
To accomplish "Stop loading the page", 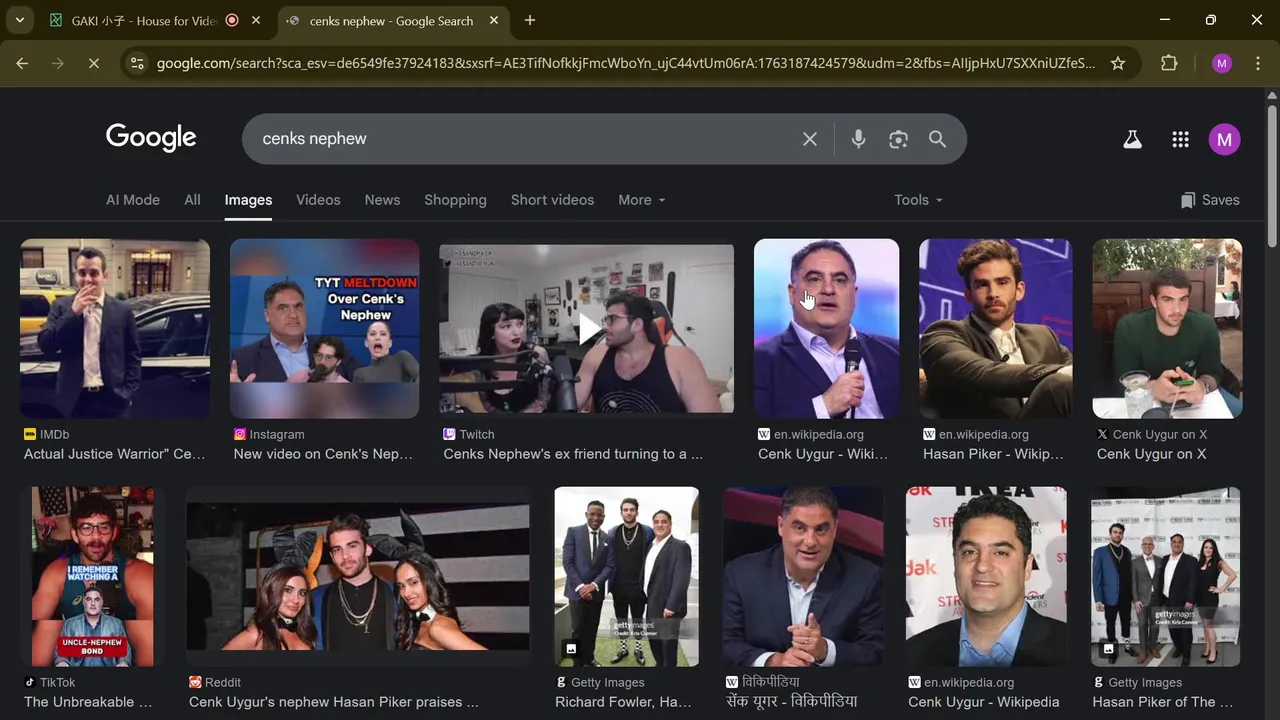I will (x=93, y=63).
